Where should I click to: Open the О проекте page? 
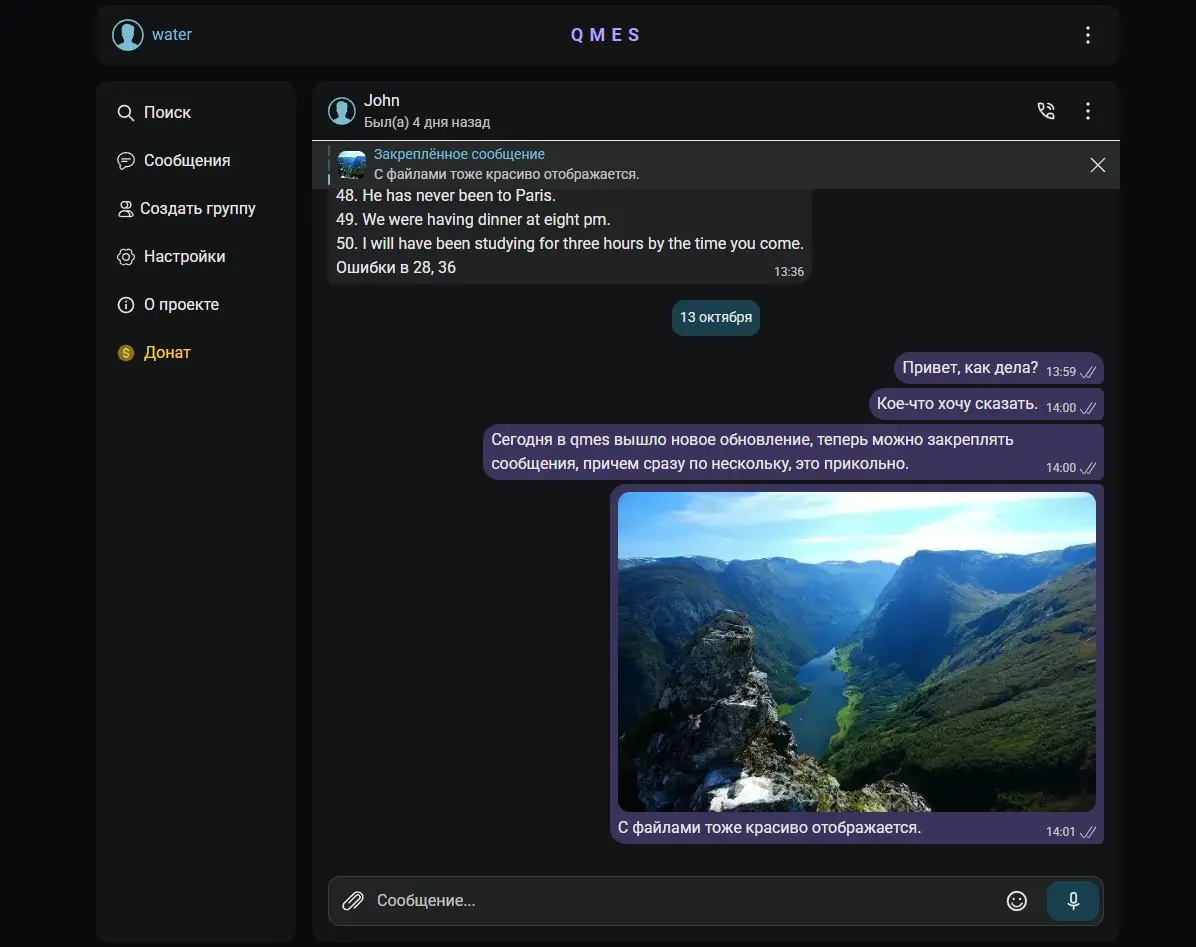click(168, 305)
